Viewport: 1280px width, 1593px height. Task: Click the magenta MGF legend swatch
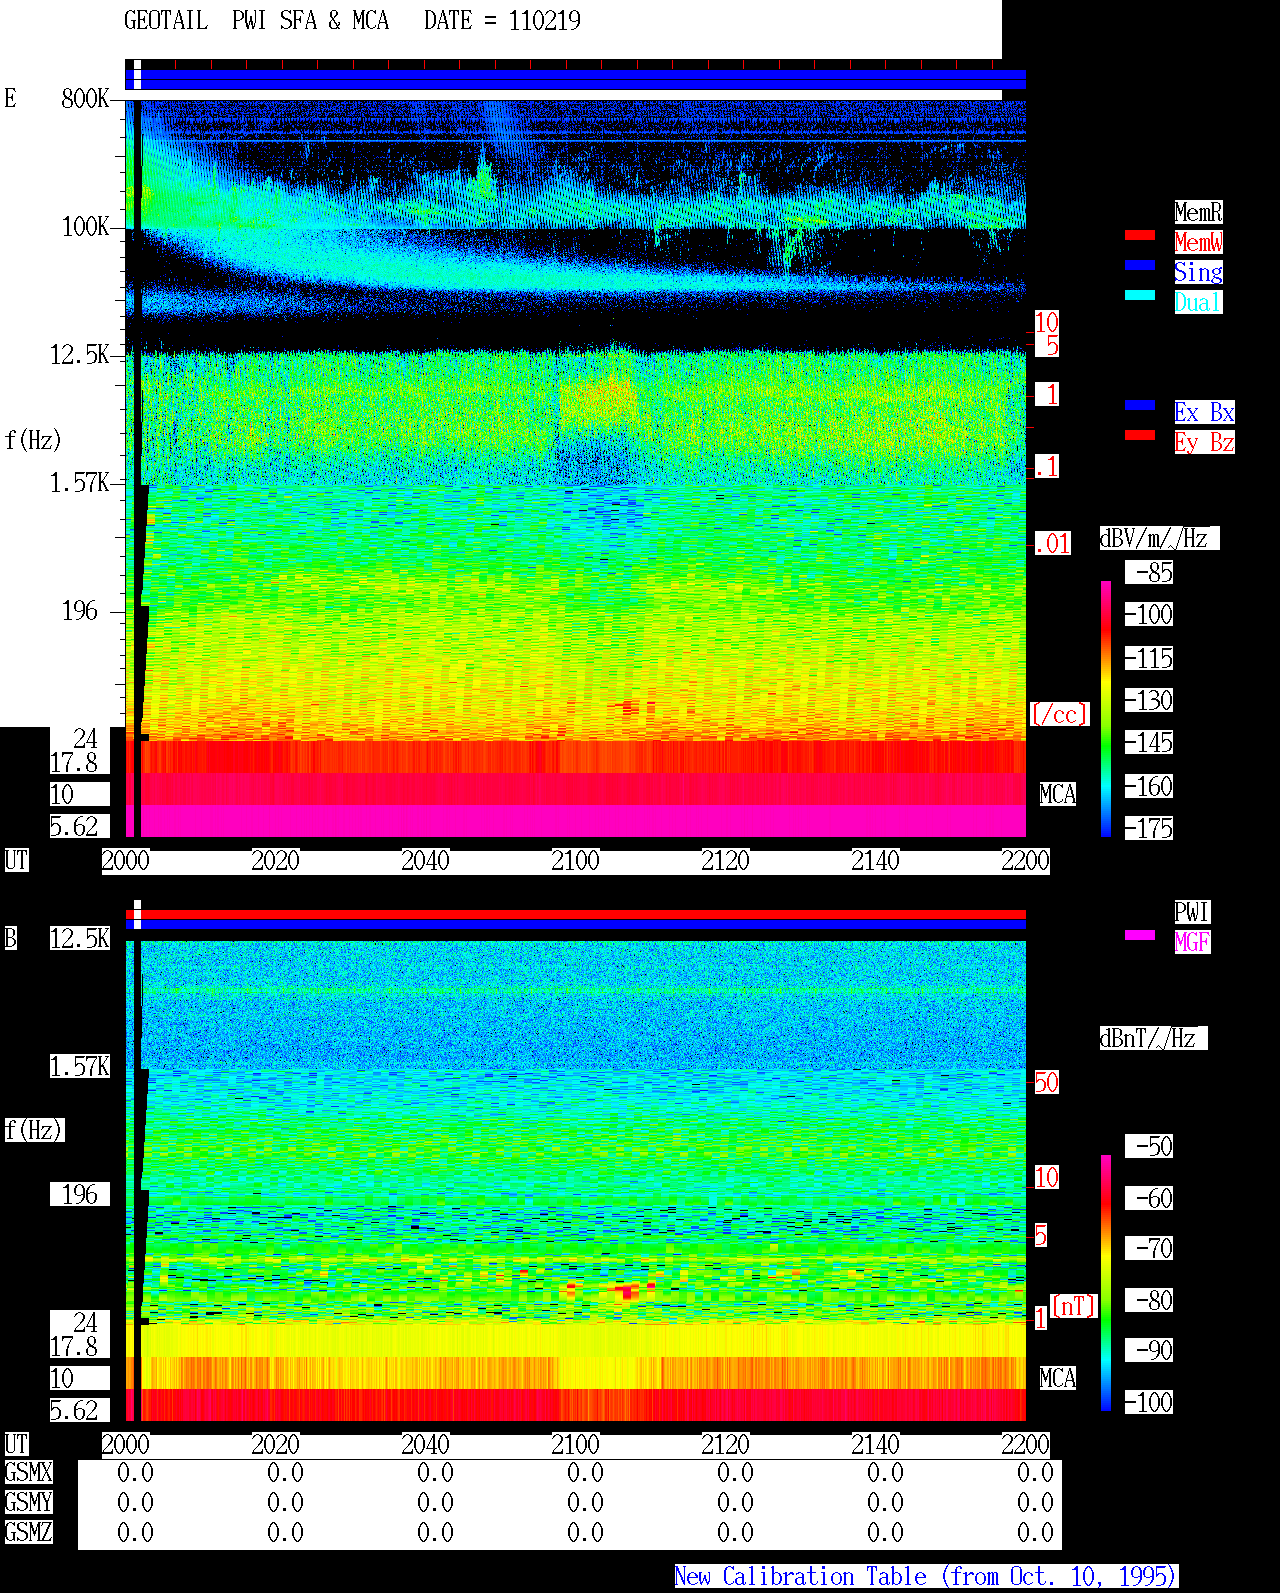coord(1140,935)
